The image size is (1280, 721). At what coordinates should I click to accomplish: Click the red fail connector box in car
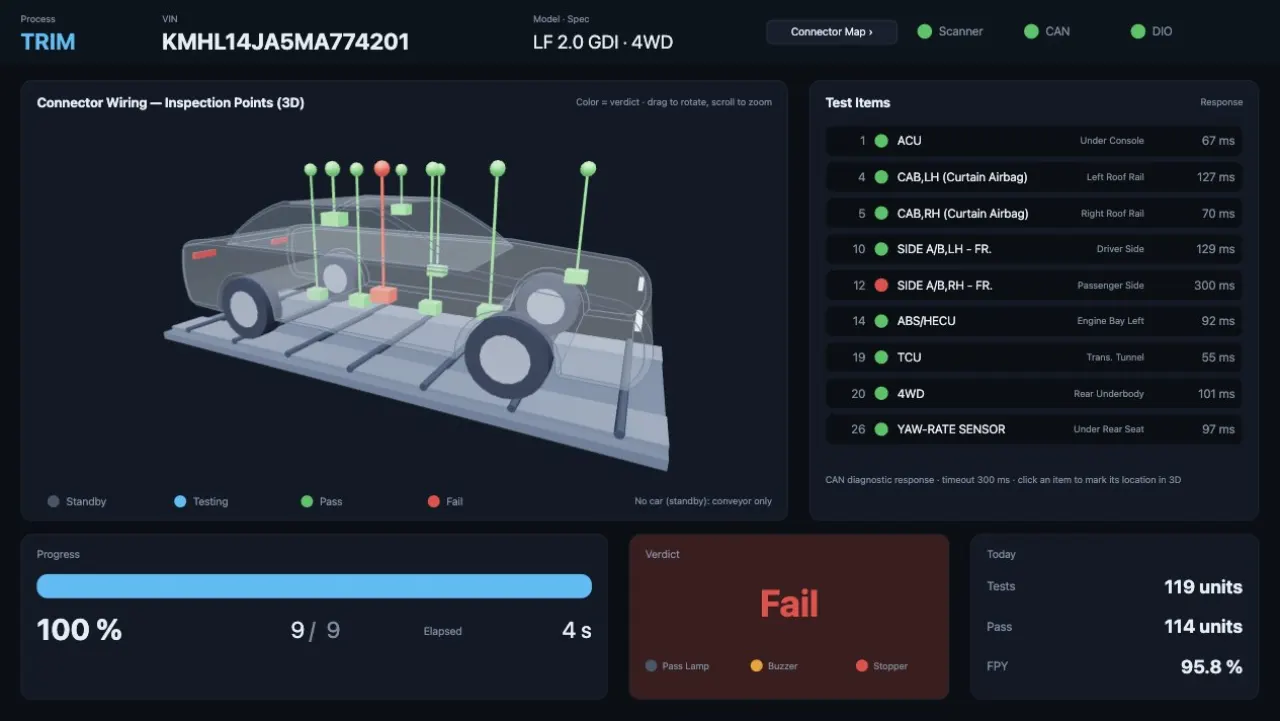pos(382,294)
